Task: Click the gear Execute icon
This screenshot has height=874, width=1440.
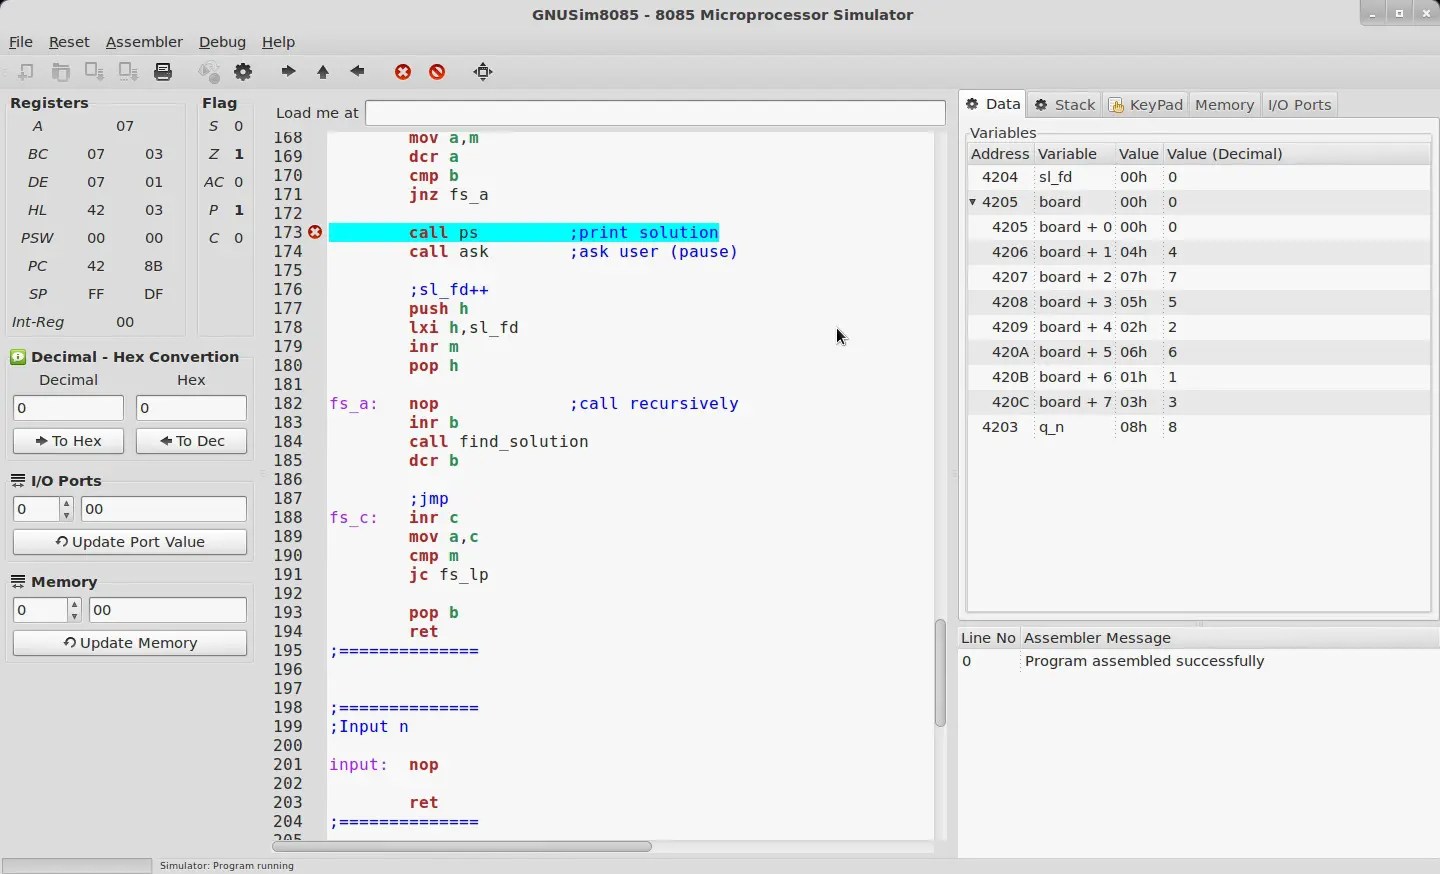Action: coord(244,72)
